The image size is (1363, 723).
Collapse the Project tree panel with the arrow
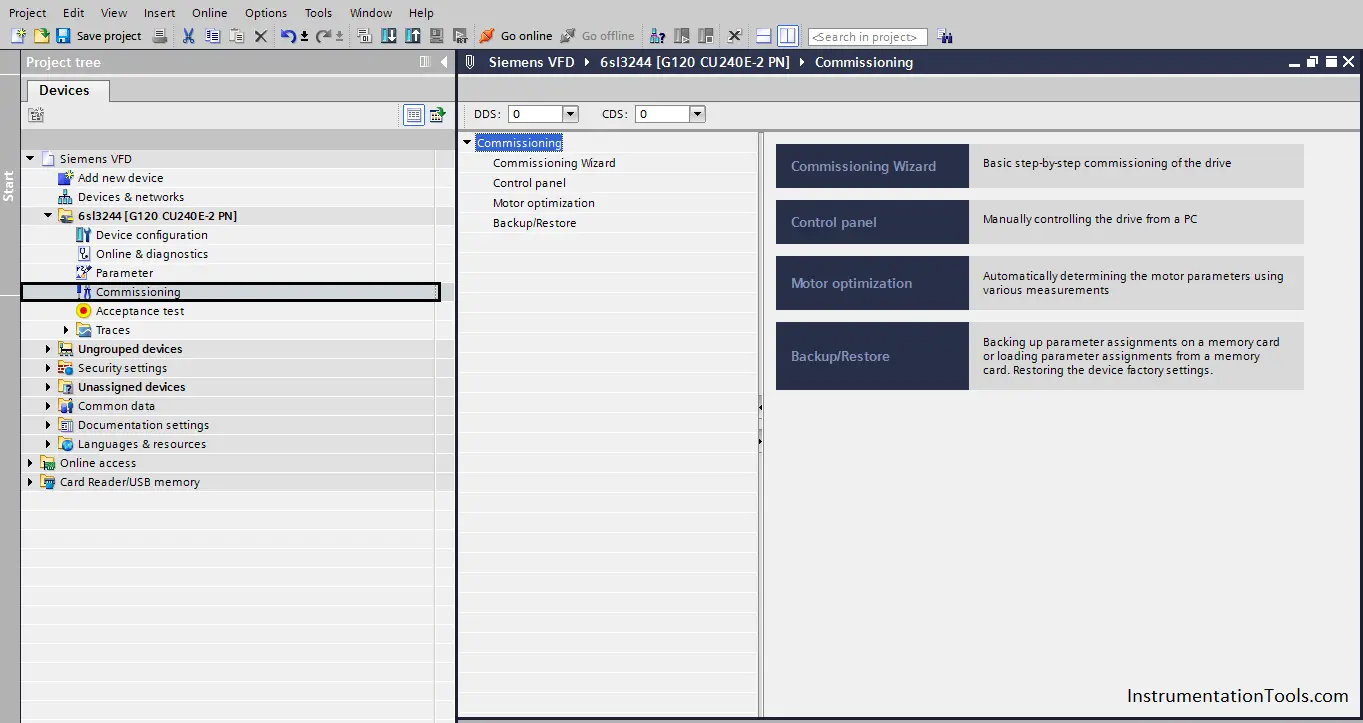444,62
